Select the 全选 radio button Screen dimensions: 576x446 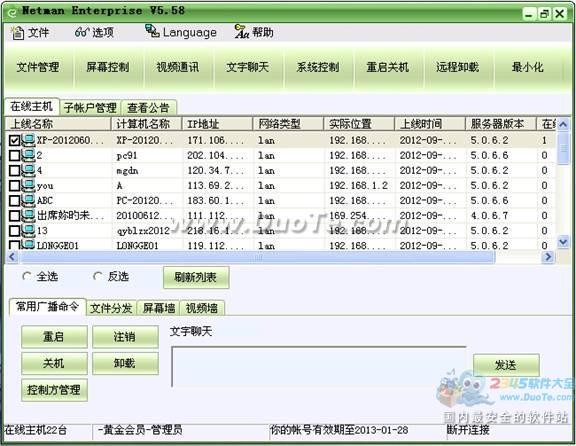26,276
